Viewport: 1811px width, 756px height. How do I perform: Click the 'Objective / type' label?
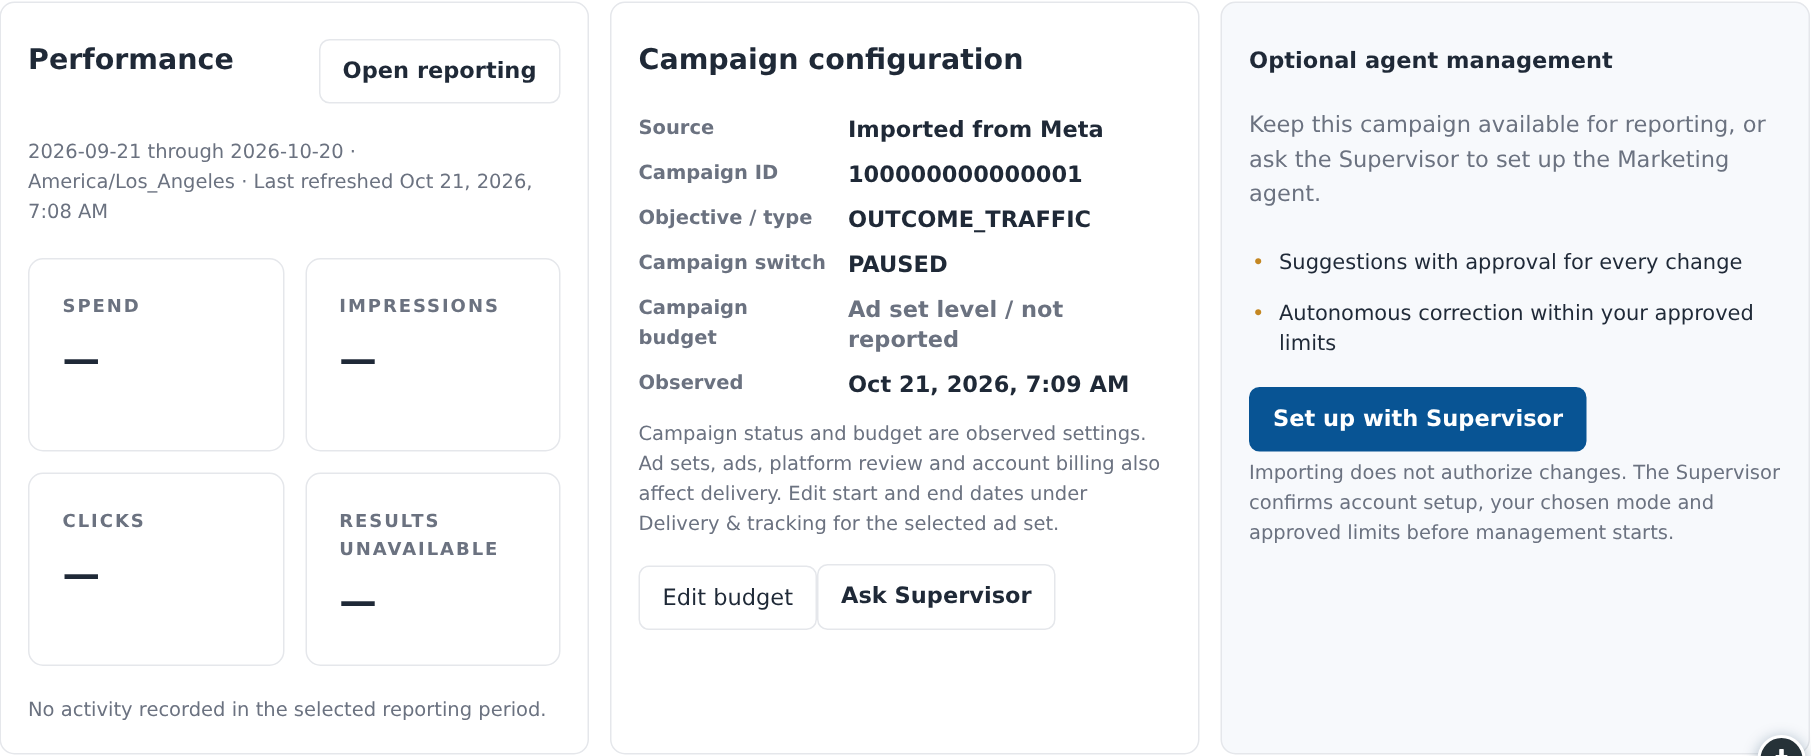coord(725,217)
